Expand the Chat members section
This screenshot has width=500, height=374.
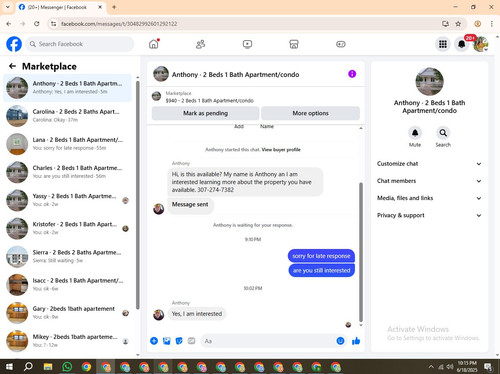(429, 181)
